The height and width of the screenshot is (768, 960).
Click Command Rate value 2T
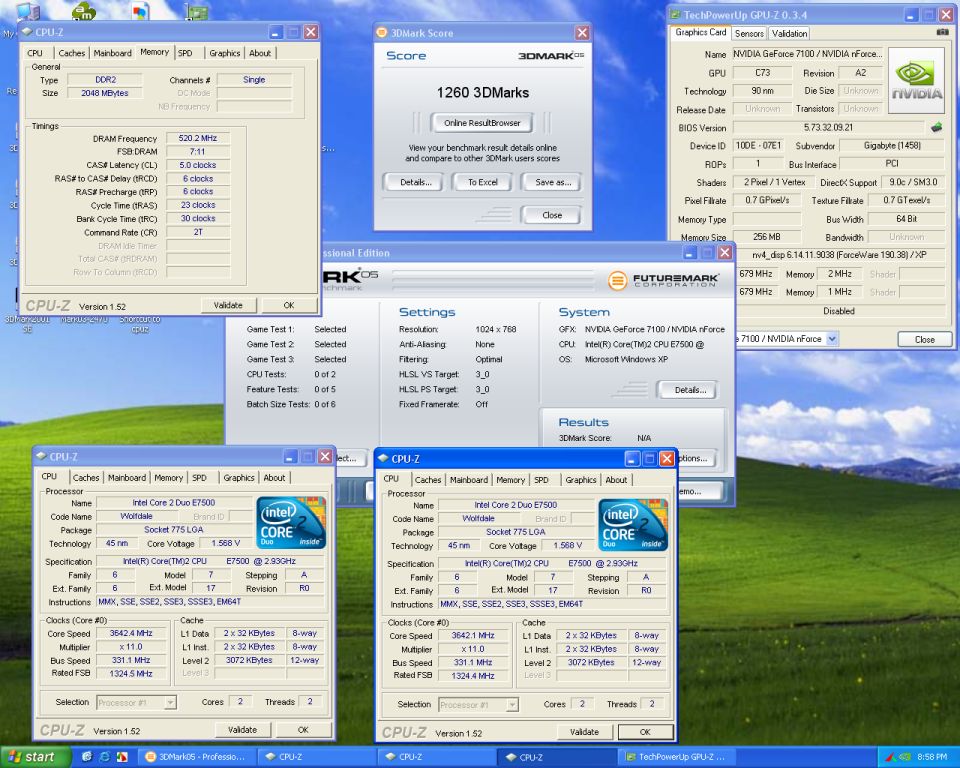point(198,233)
